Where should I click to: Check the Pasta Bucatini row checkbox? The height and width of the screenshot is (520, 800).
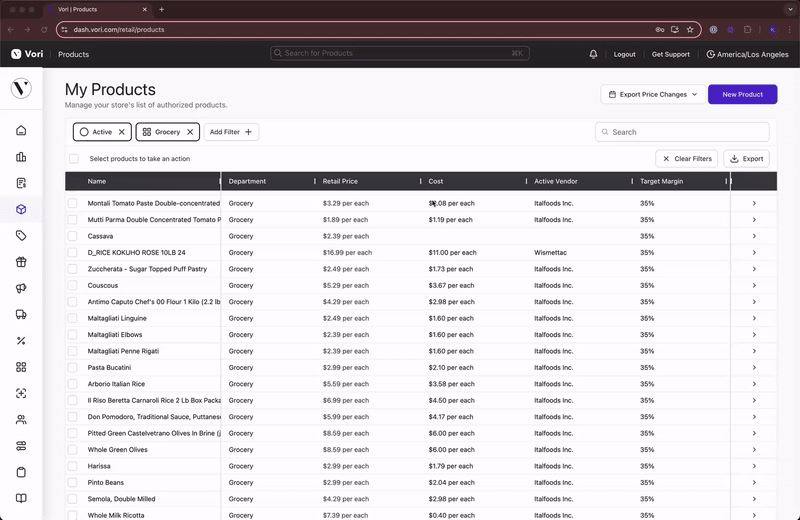(x=72, y=367)
